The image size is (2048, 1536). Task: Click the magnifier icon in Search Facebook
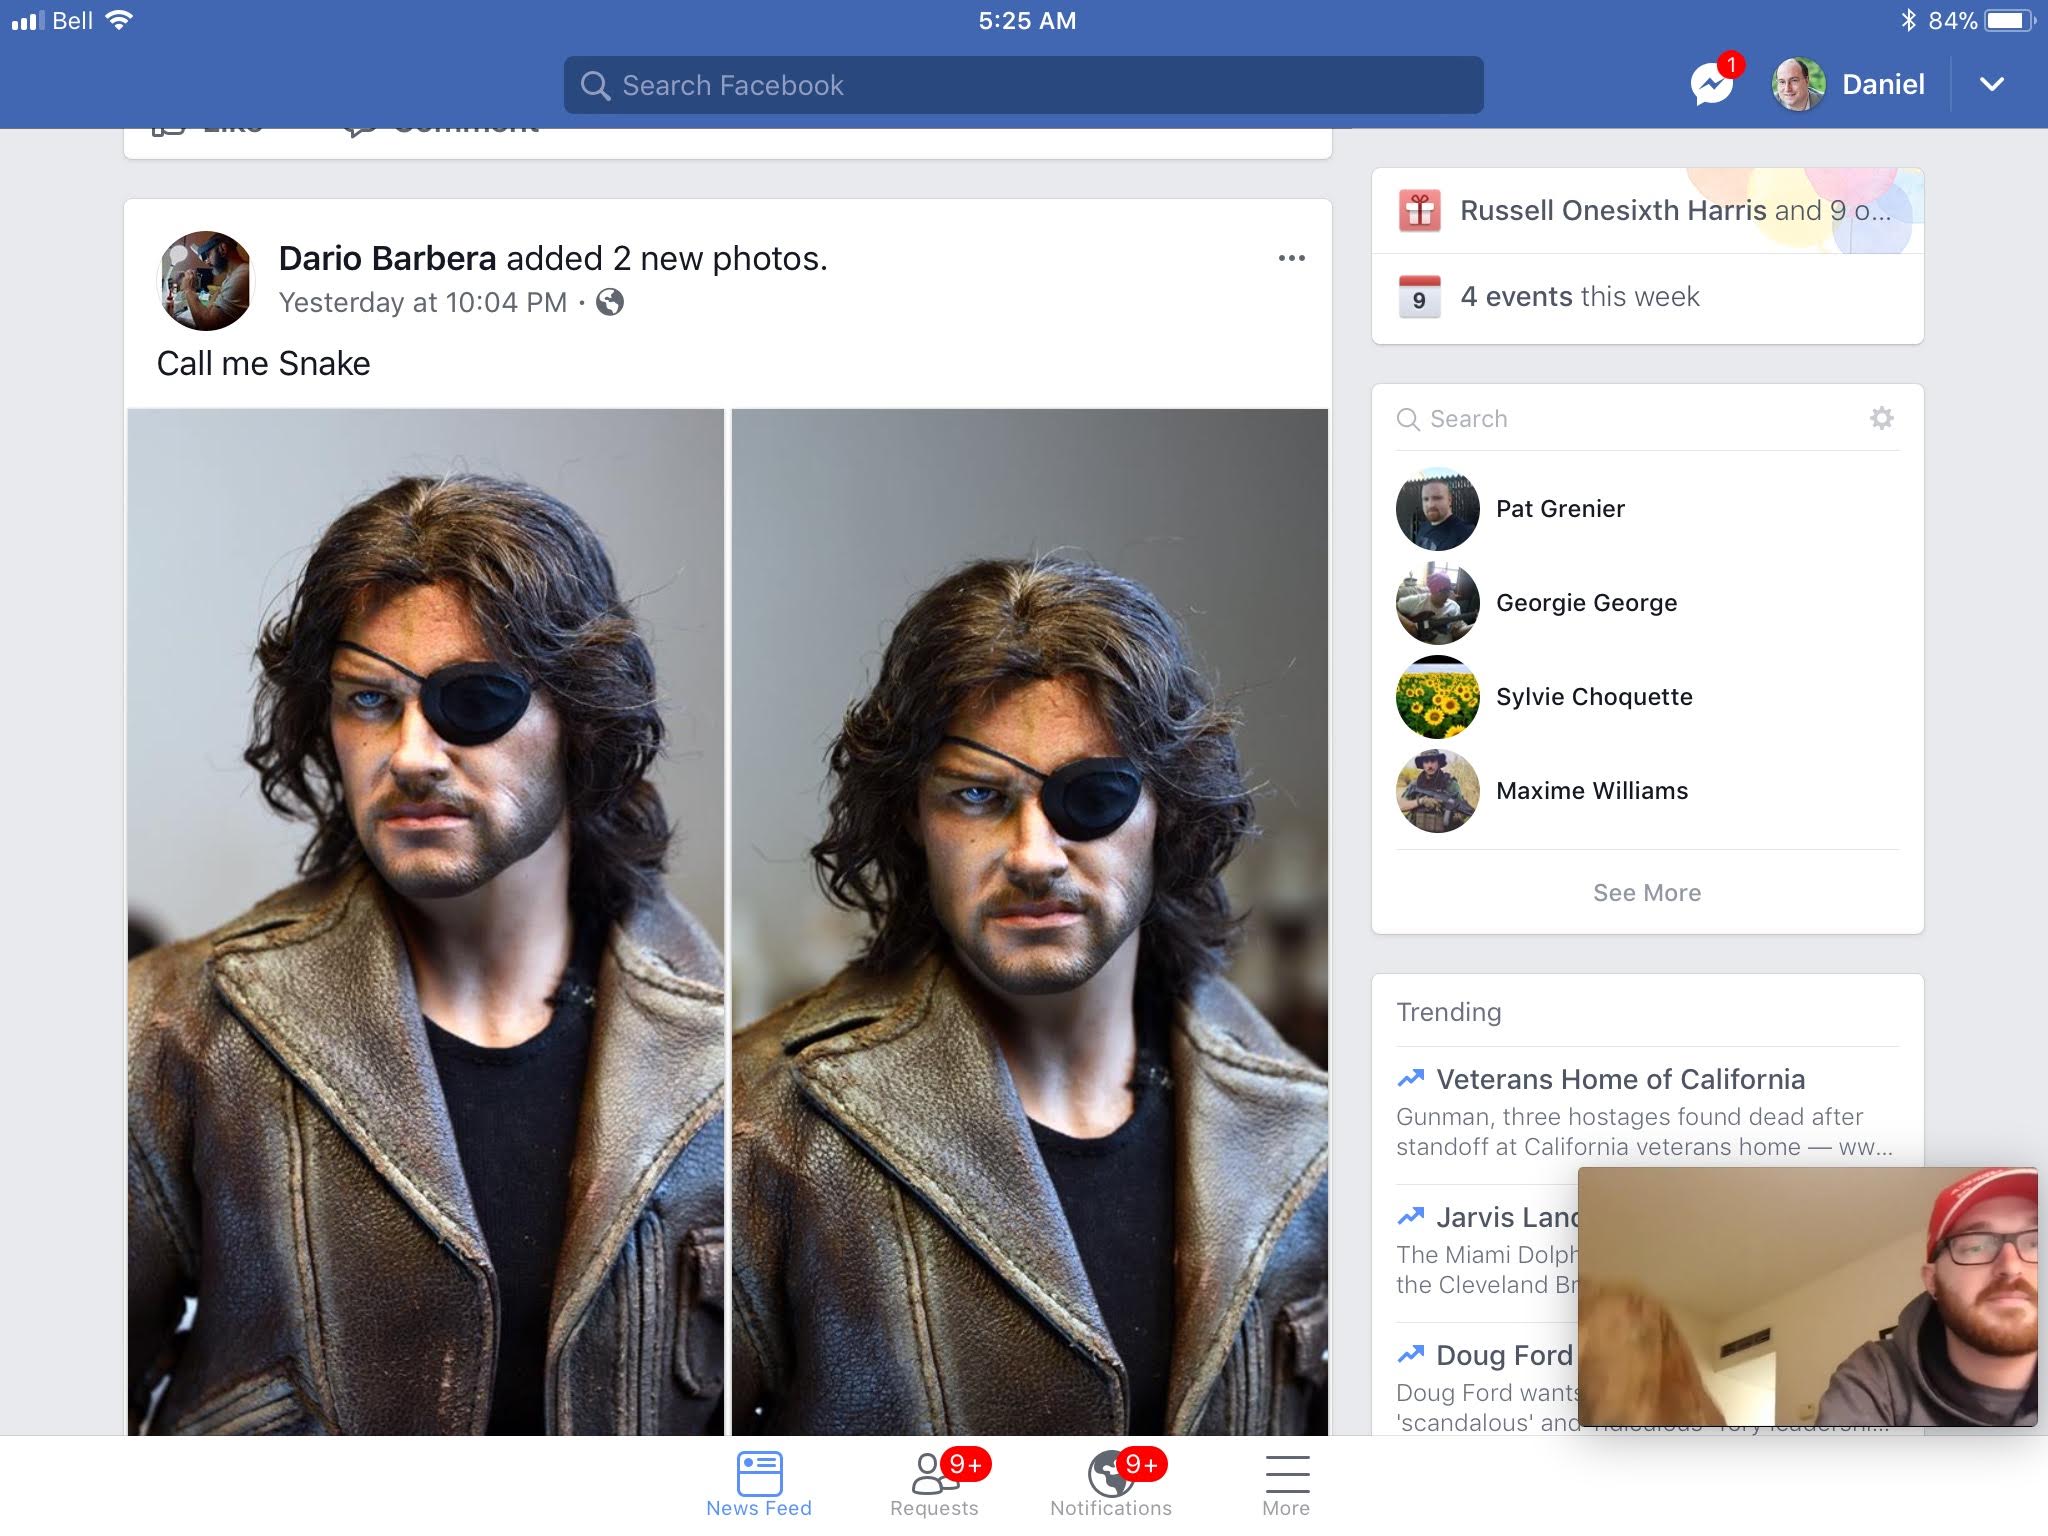(x=595, y=85)
